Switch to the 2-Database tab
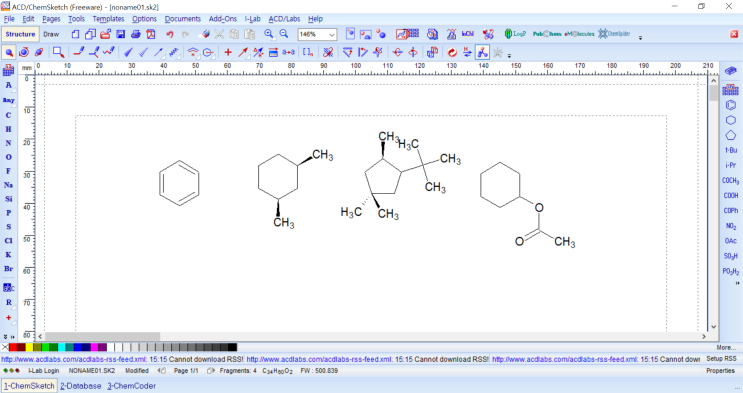The width and height of the screenshot is (743, 393). coord(81,386)
